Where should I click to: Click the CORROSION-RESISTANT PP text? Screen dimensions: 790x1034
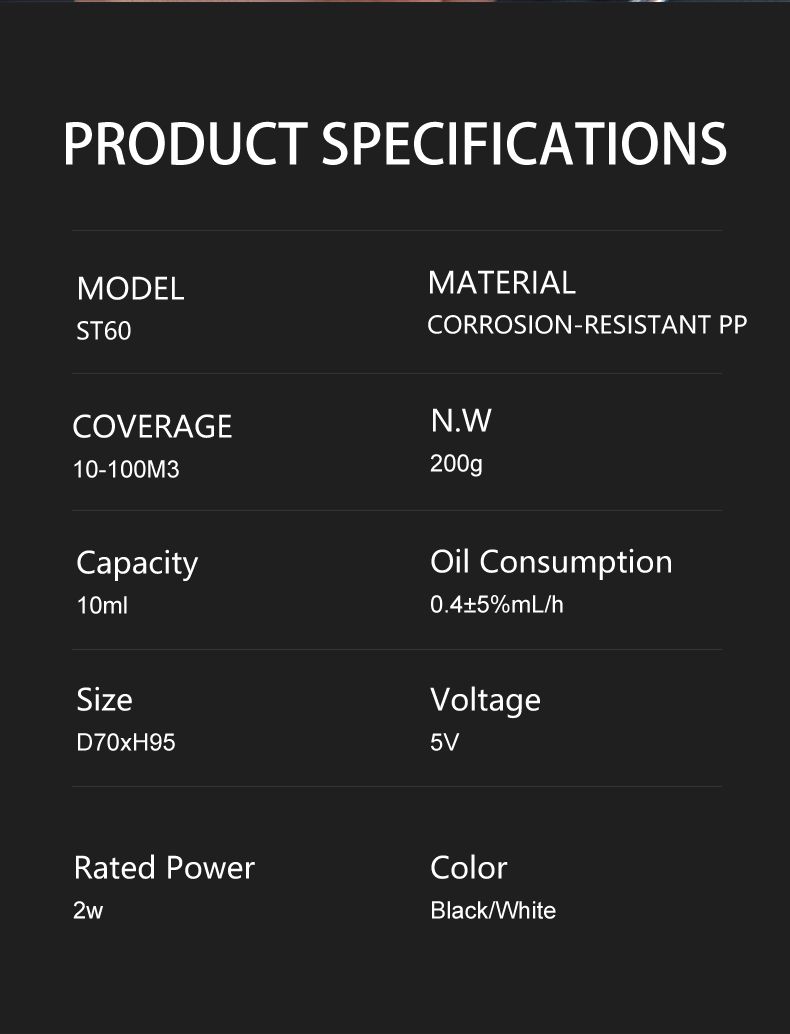tap(587, 325)
